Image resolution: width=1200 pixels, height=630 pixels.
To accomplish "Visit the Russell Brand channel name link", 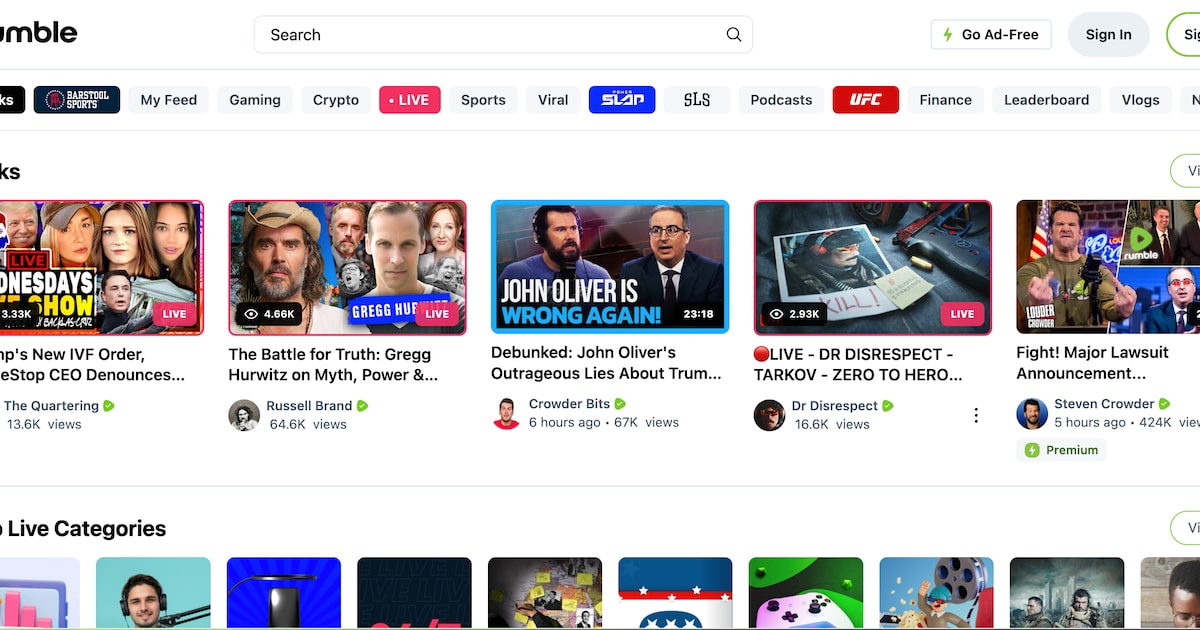I will pos(309,406).
